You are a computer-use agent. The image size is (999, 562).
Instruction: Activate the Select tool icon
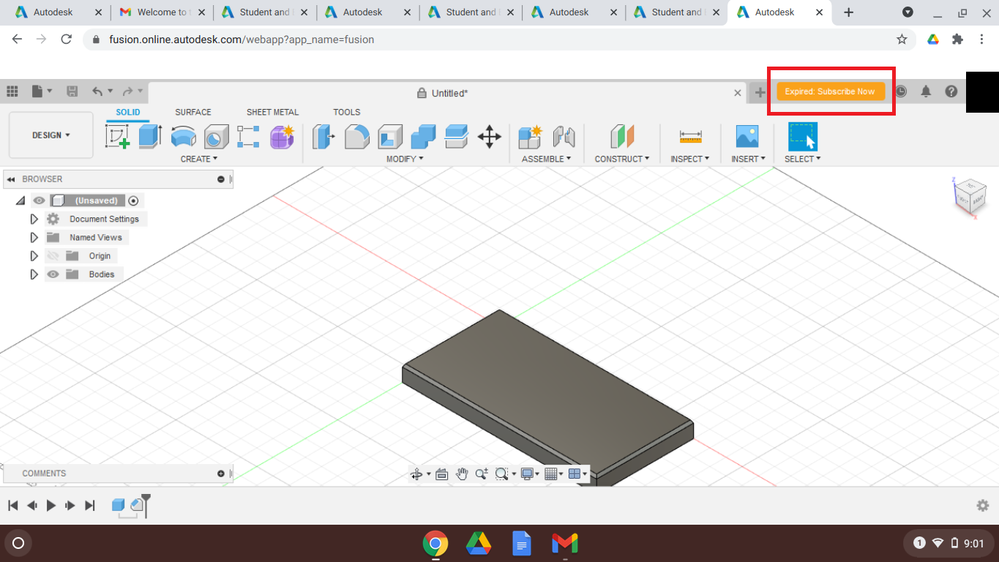pyautogui.click(x=802, y=136)
